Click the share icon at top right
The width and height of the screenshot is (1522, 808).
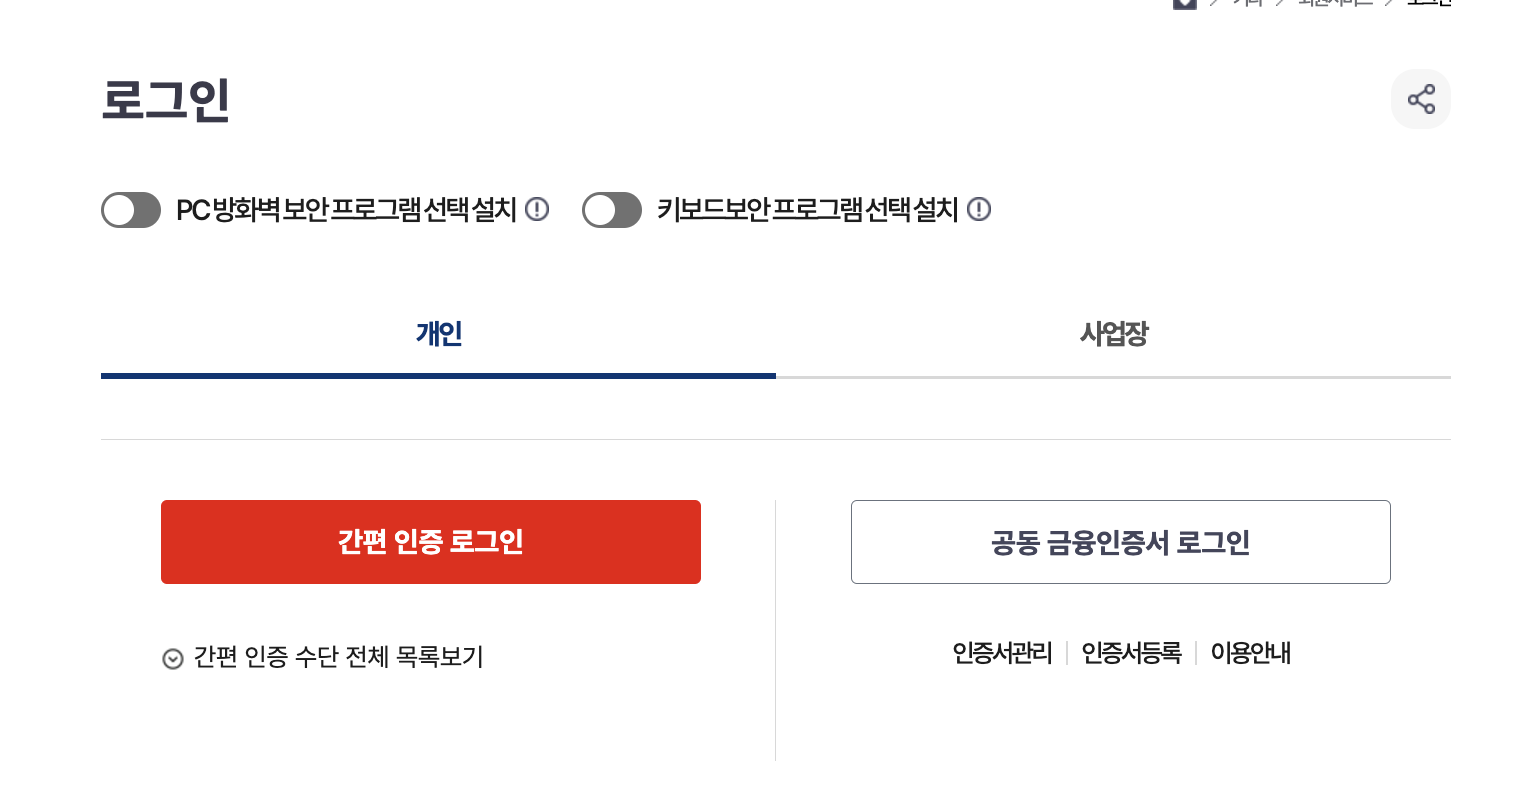(x=1421, y=99)
